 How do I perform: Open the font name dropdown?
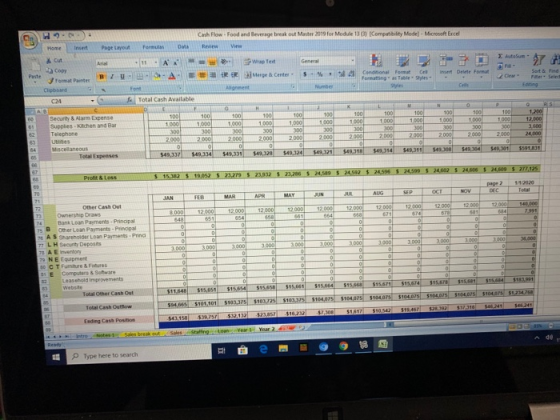coord(136,63)
